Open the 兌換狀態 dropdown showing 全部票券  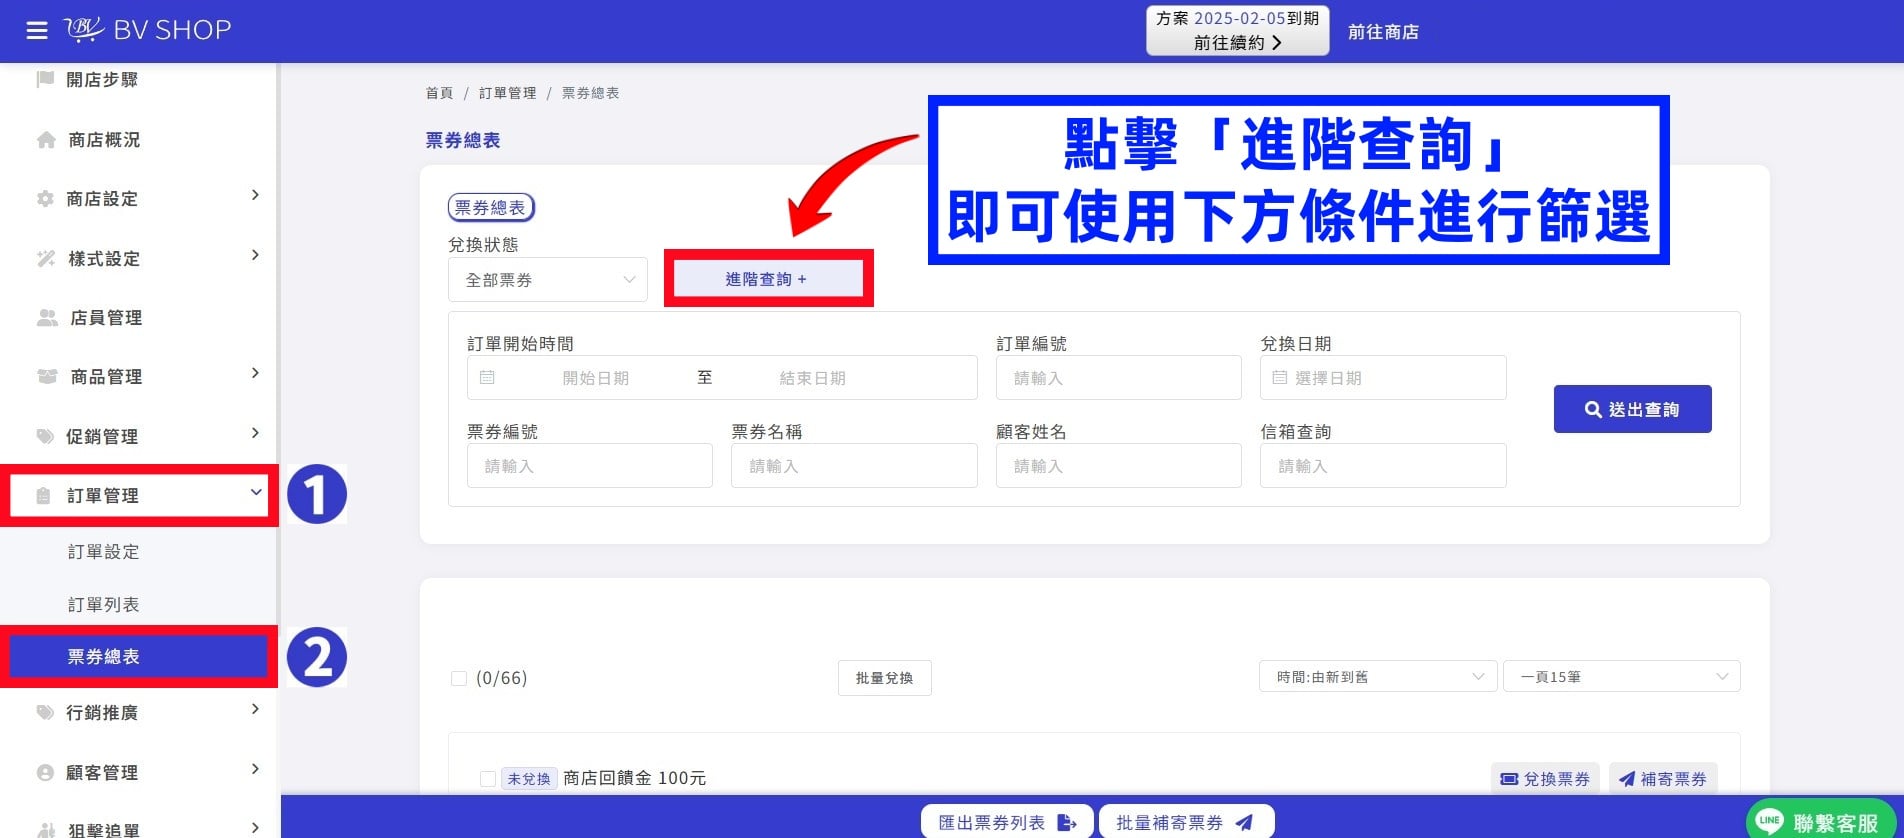click(x=548, y=280)
